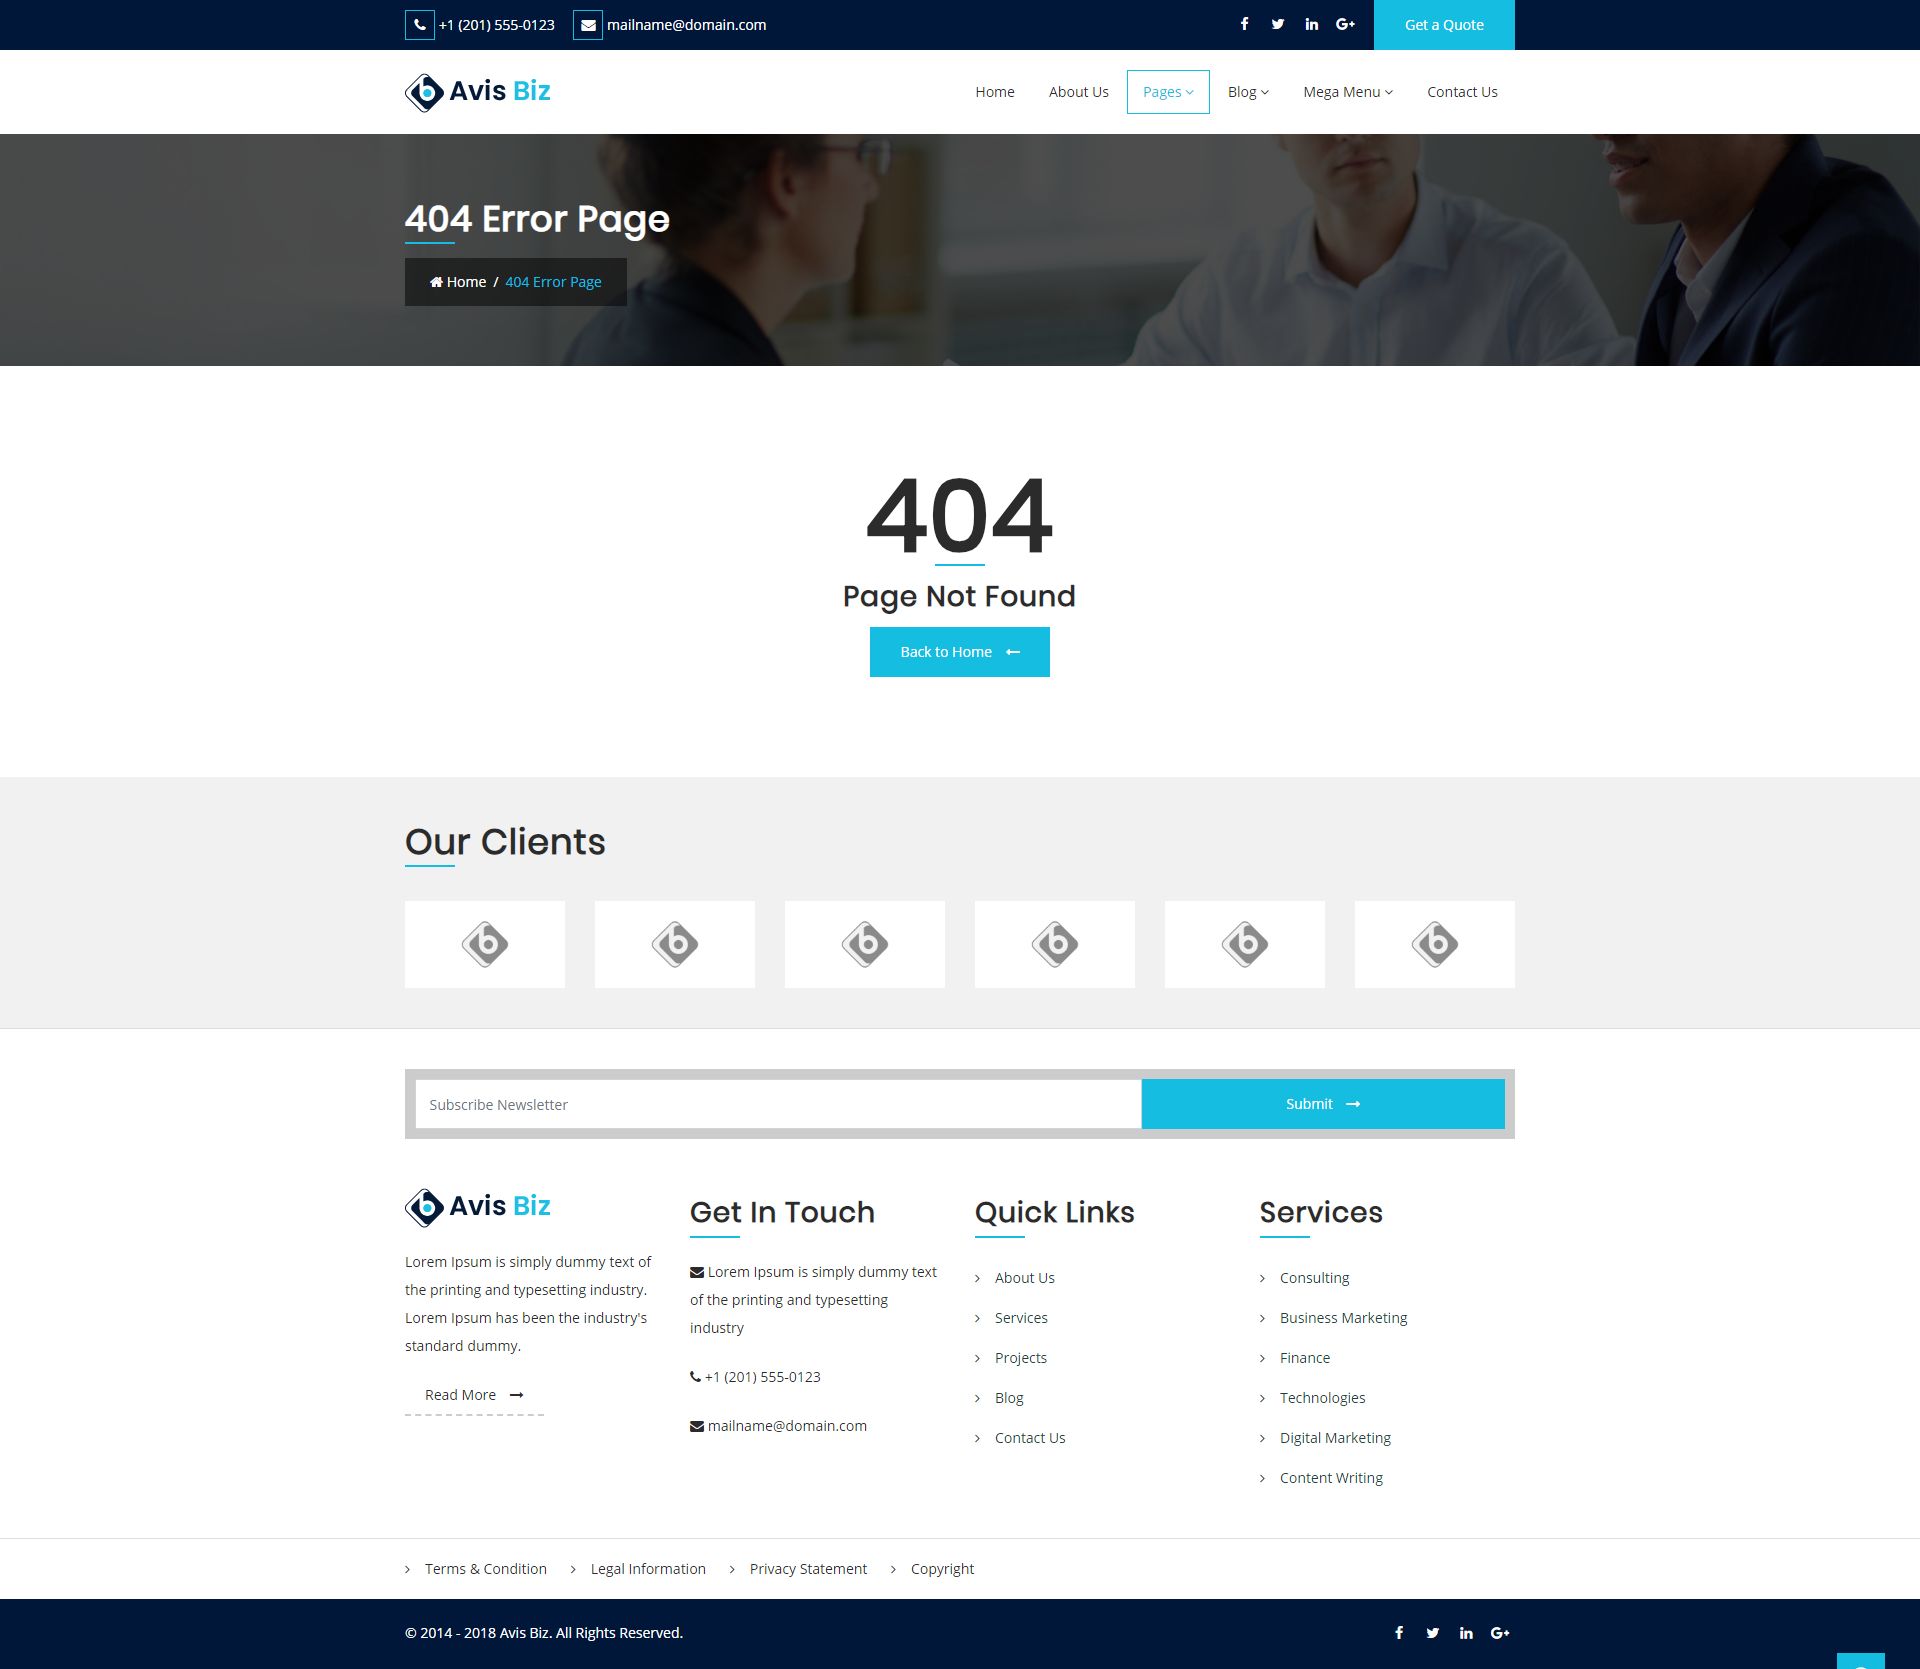1920x1669 pixels.
Task: Focus the Subscribe Newsletter input field
Action: [x=777, y=1104]
